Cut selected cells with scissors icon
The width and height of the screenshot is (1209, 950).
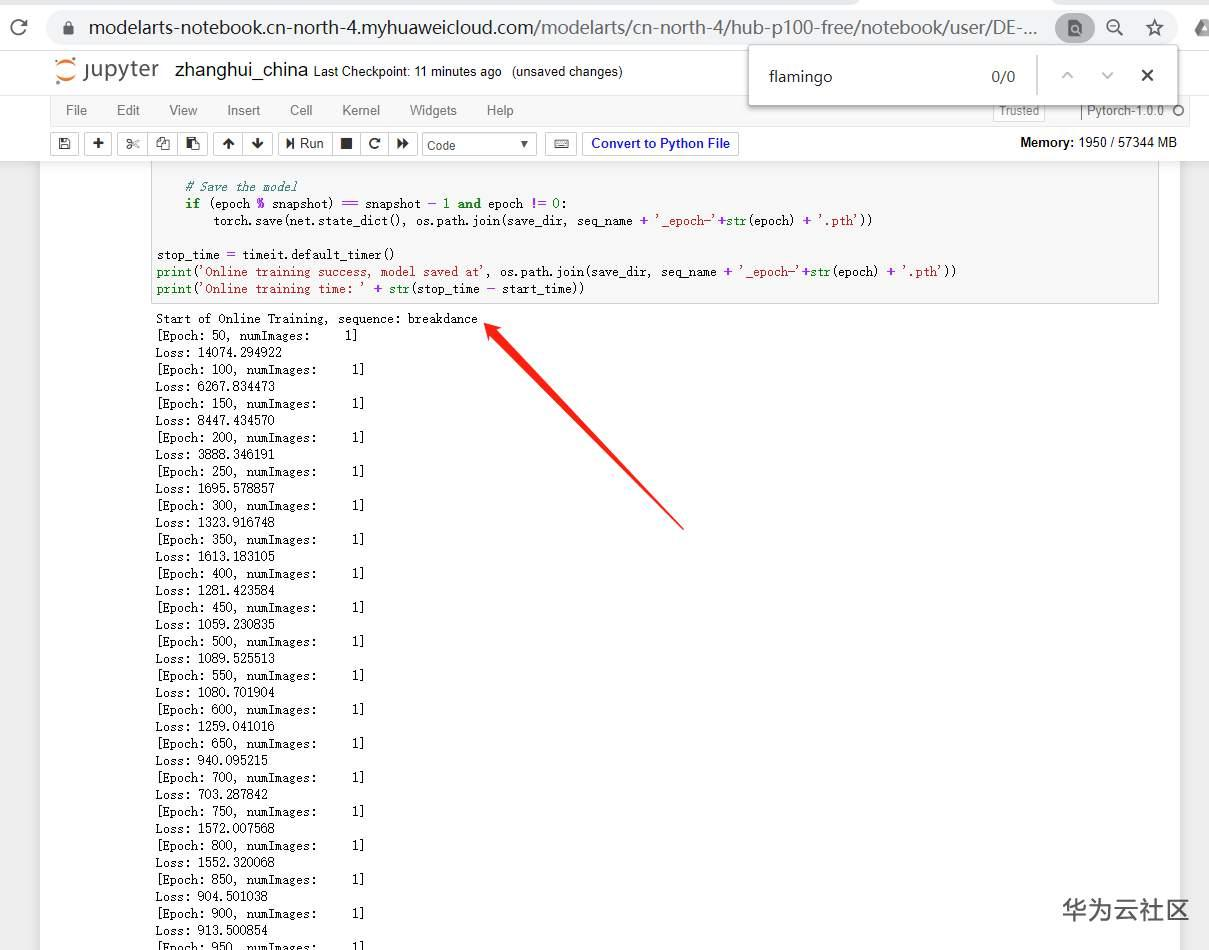[x=131, y=144]
